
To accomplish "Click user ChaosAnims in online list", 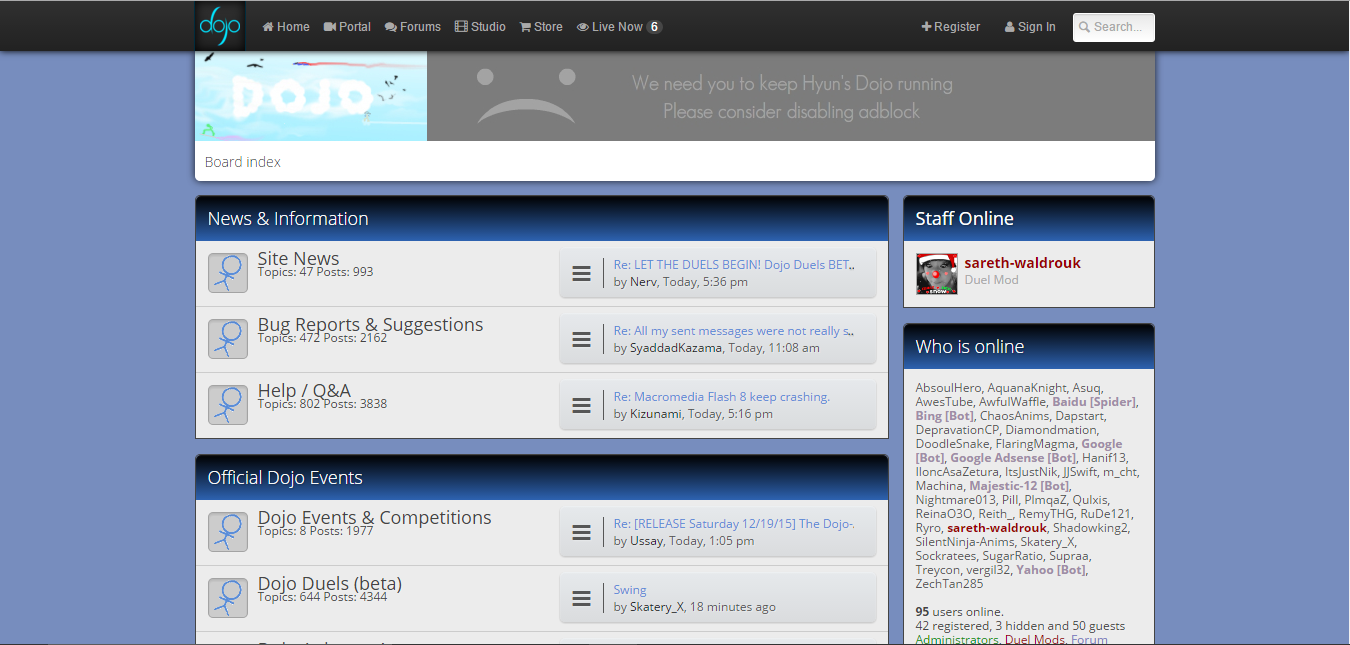I will (1014, 416).
